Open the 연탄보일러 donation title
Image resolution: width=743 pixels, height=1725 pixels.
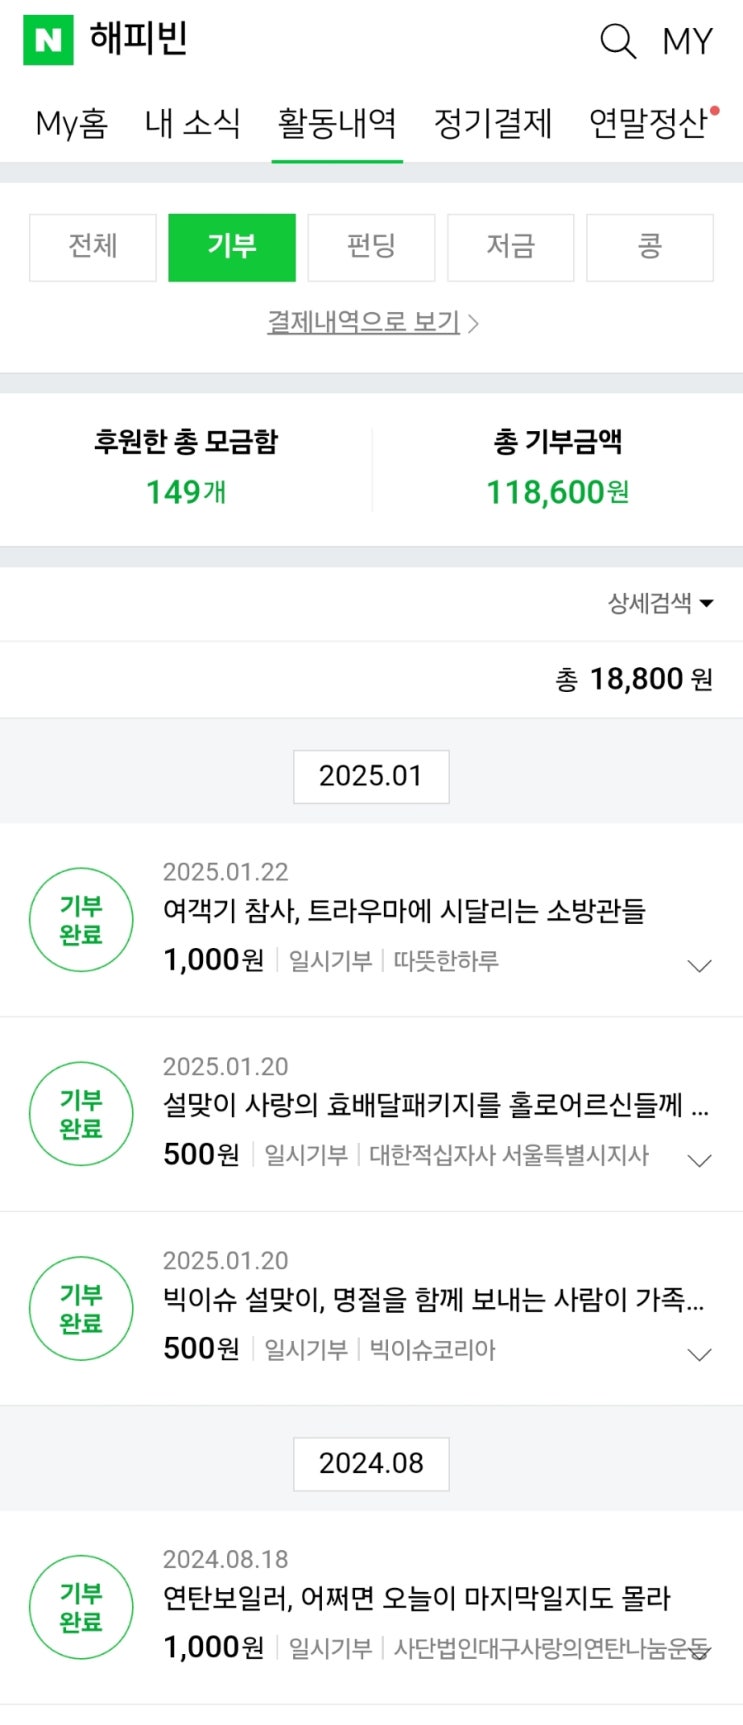pyautogui.click(x=416, y=1598)
